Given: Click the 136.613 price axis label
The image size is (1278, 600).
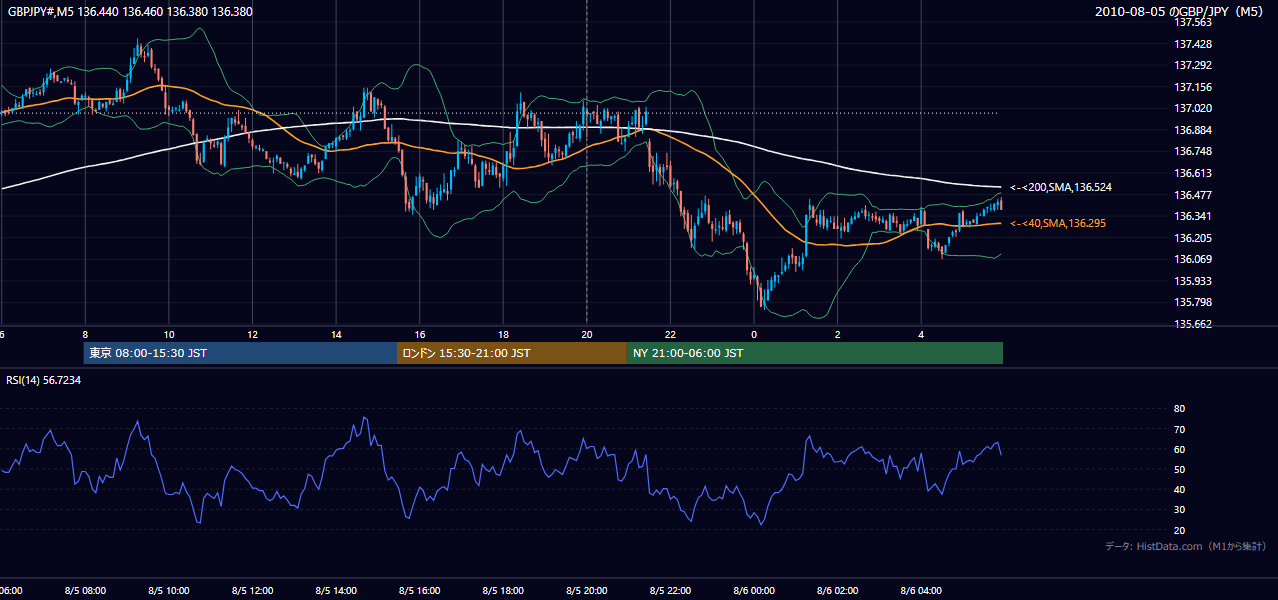Looking at the screenshot, I should [1192, 173].
